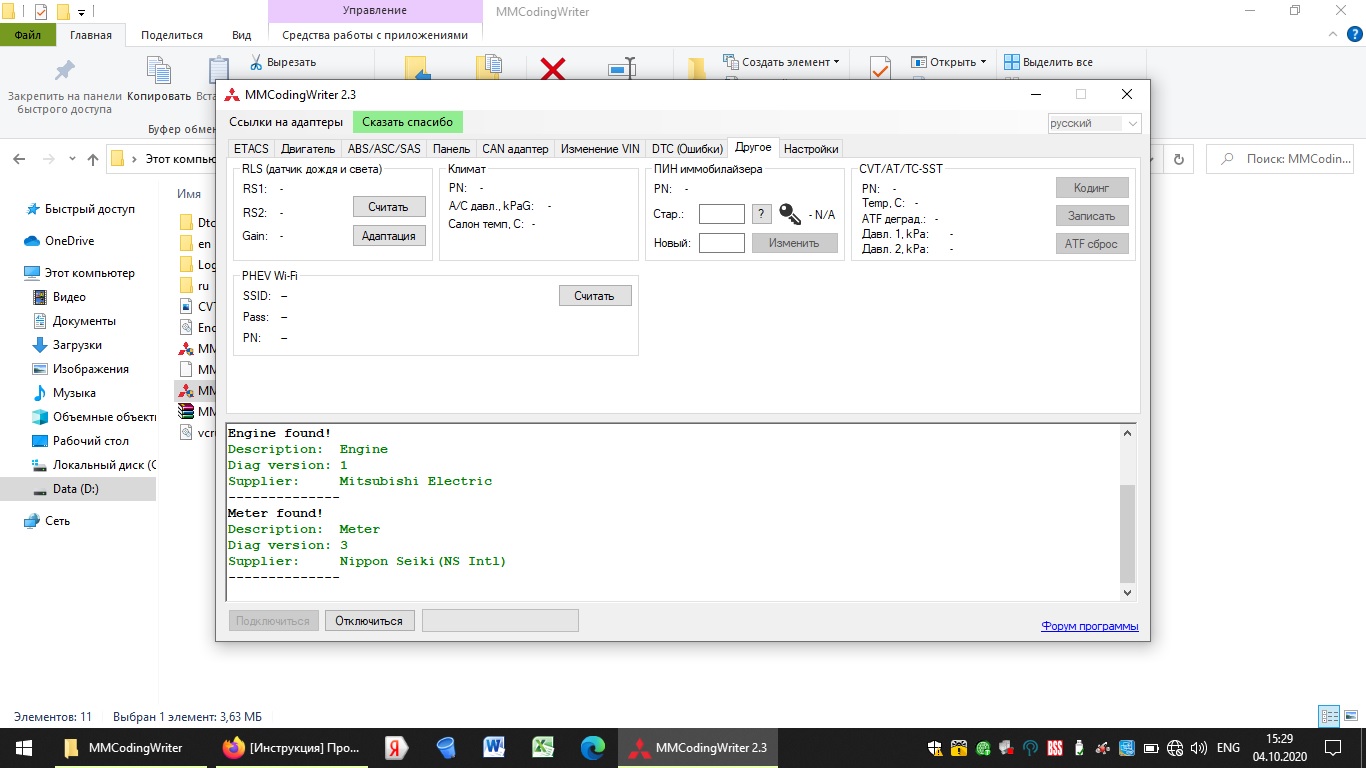Click the new PIN (Новый) input field
The image size is (1366, 768).
coord(722,243)
